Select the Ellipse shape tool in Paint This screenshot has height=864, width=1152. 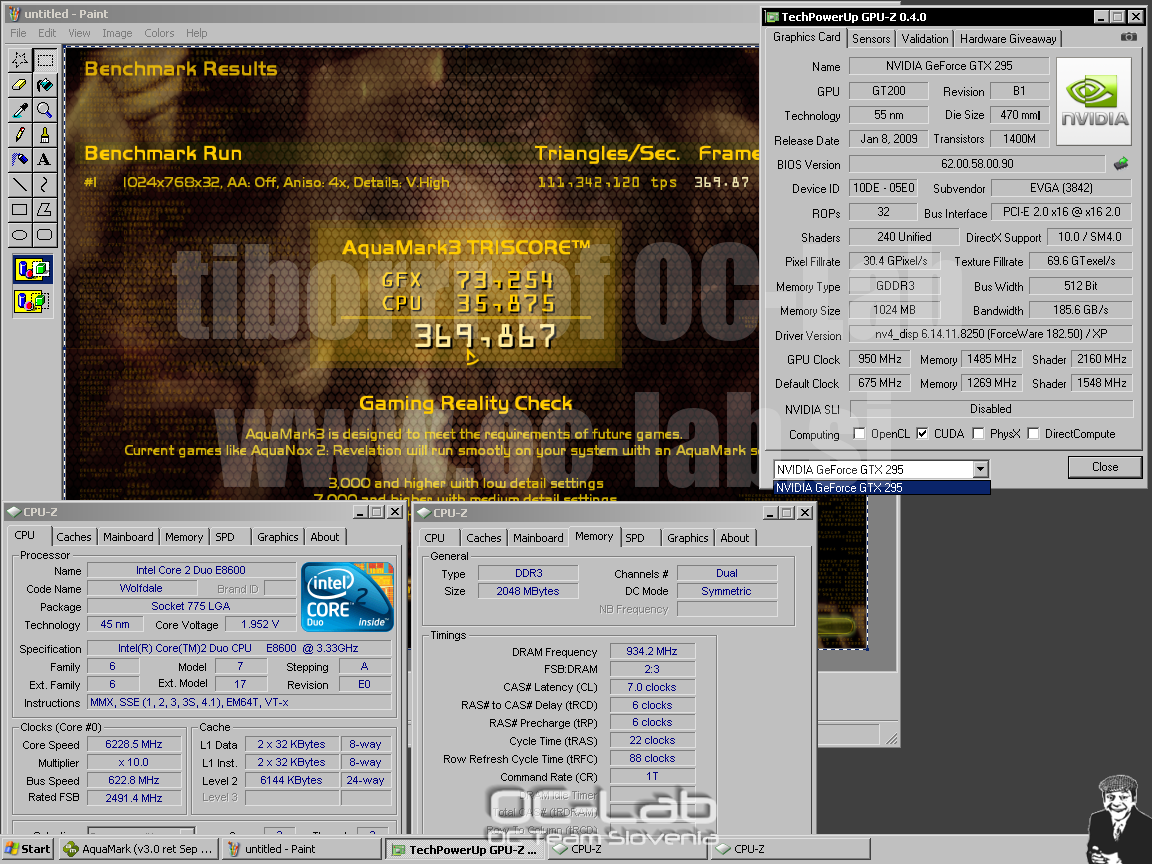[x=20, y=235]
